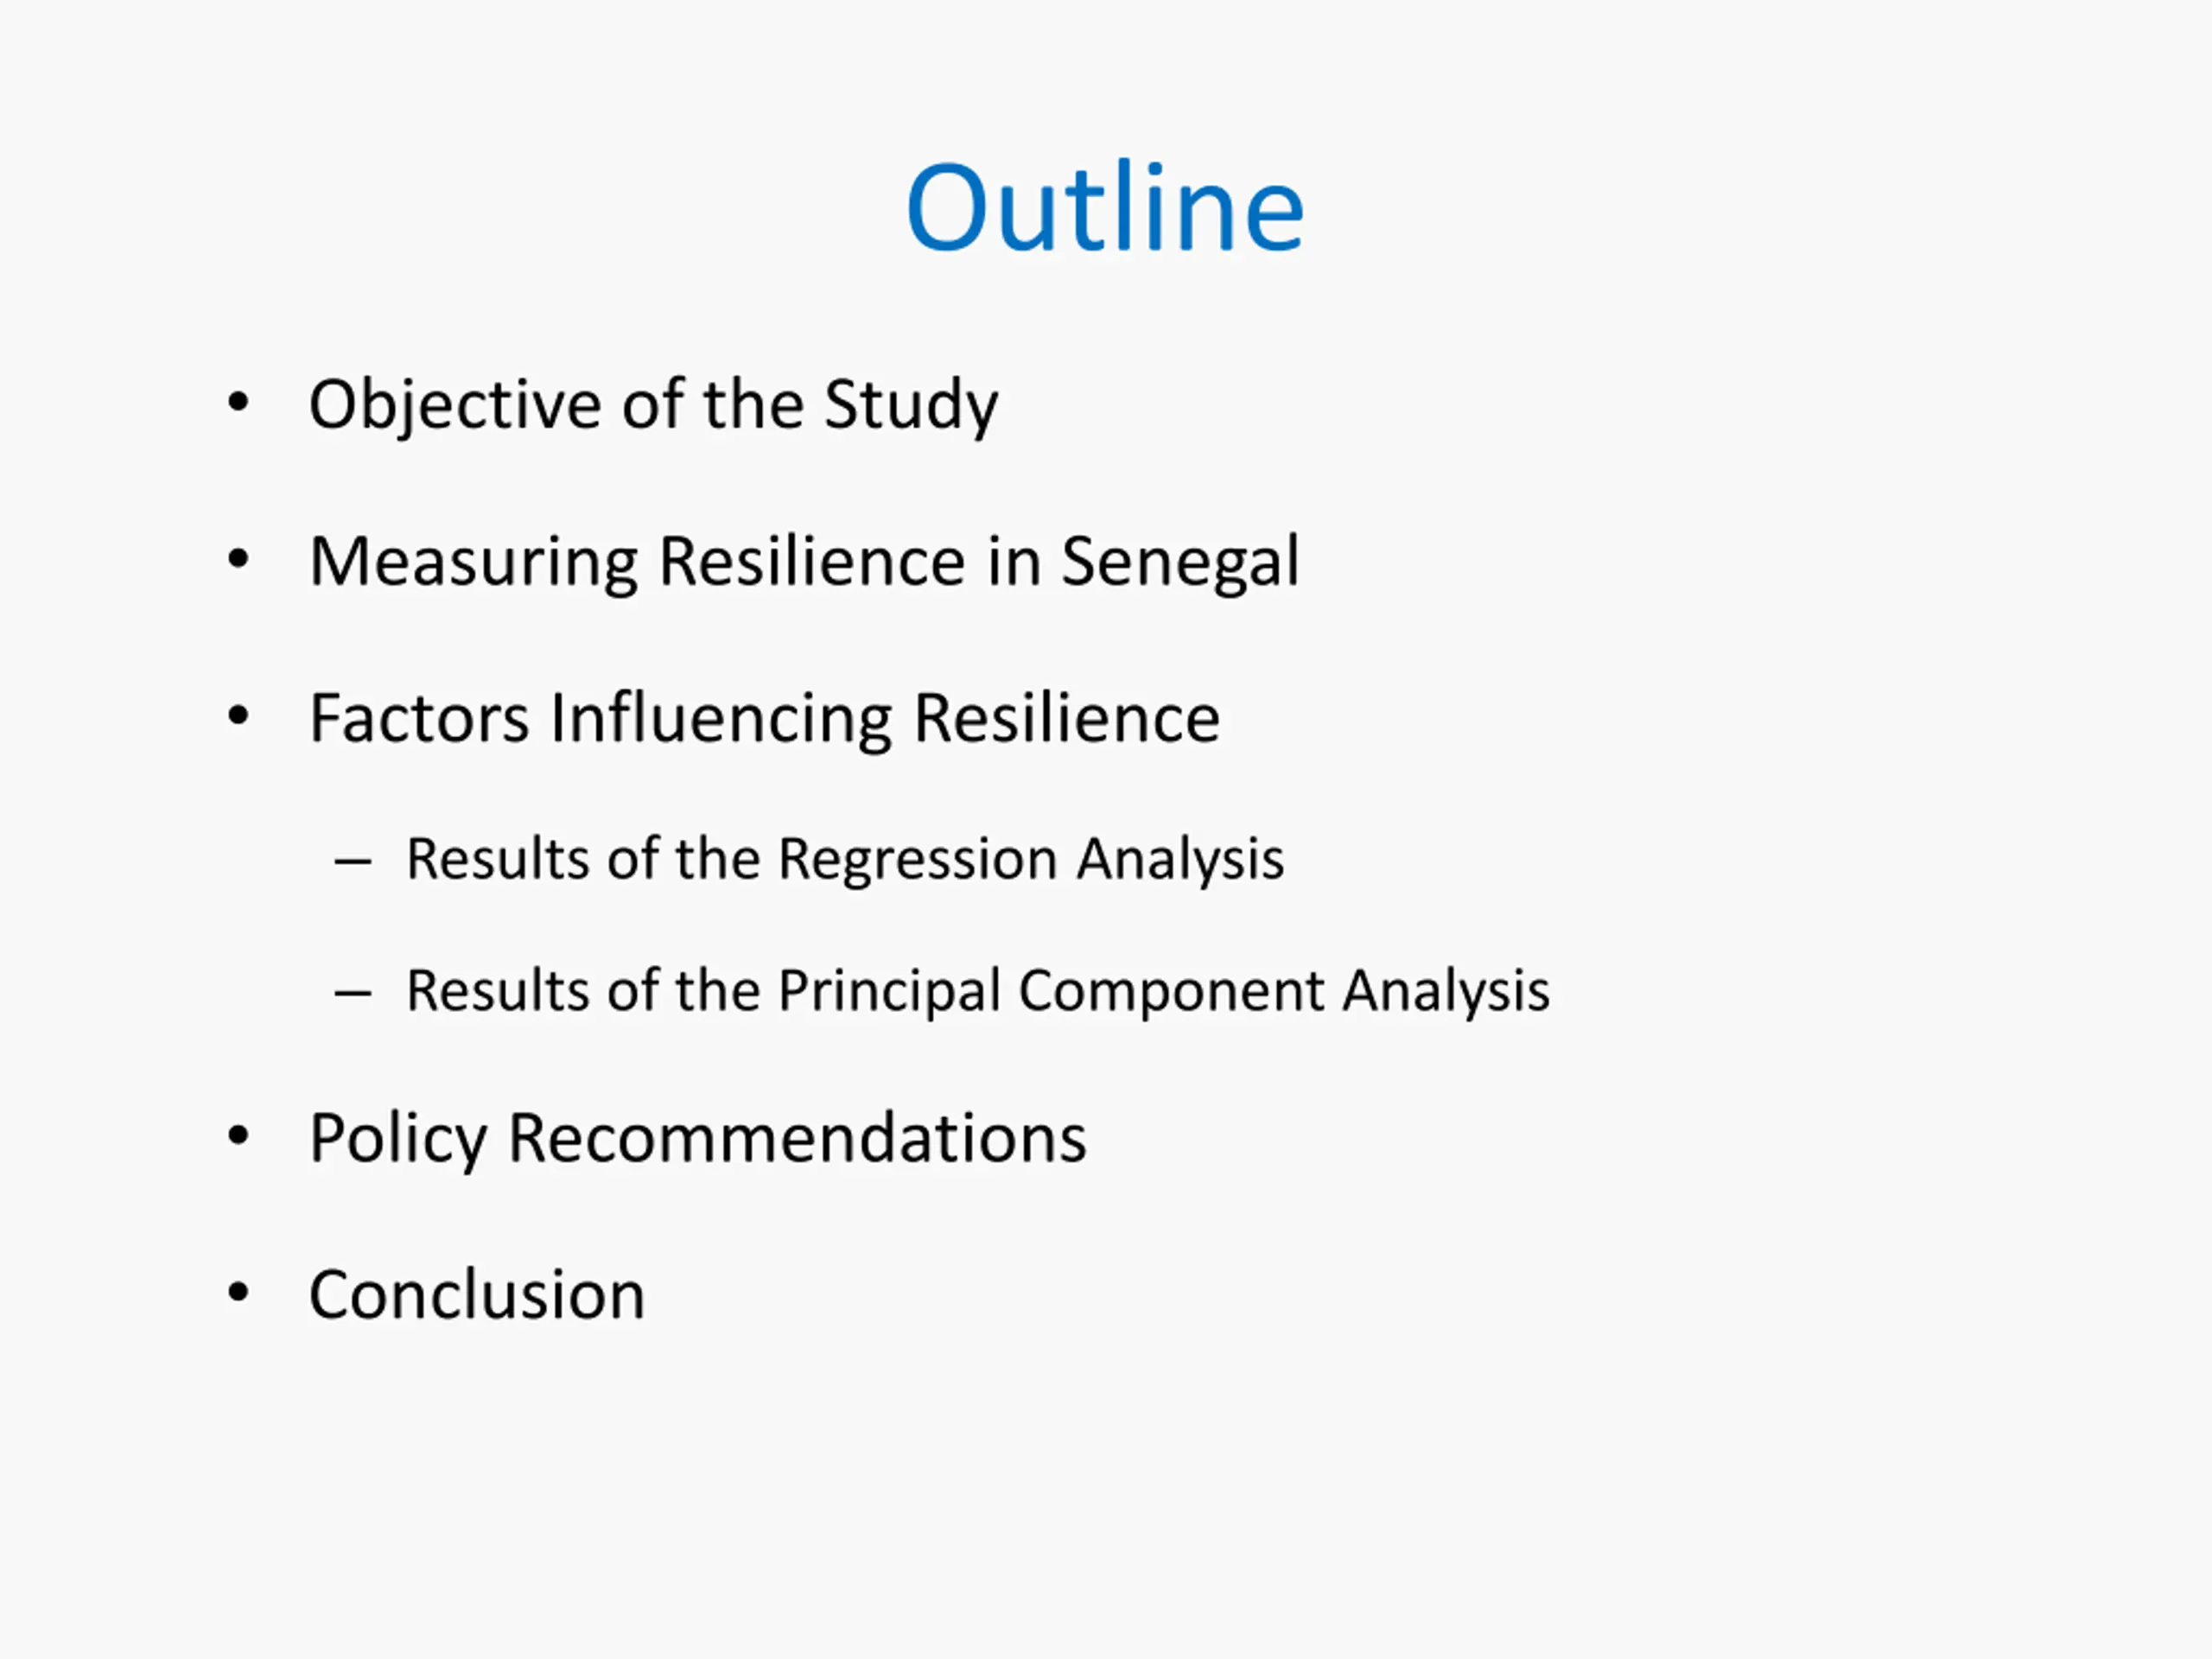
Task: Click the bullet dot before Objective of the Study
Action: pos(238,403)
